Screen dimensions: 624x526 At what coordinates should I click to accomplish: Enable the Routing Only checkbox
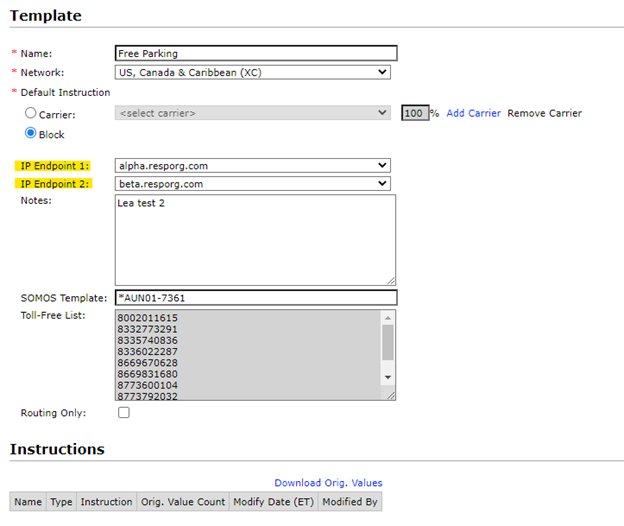[124, 412]
